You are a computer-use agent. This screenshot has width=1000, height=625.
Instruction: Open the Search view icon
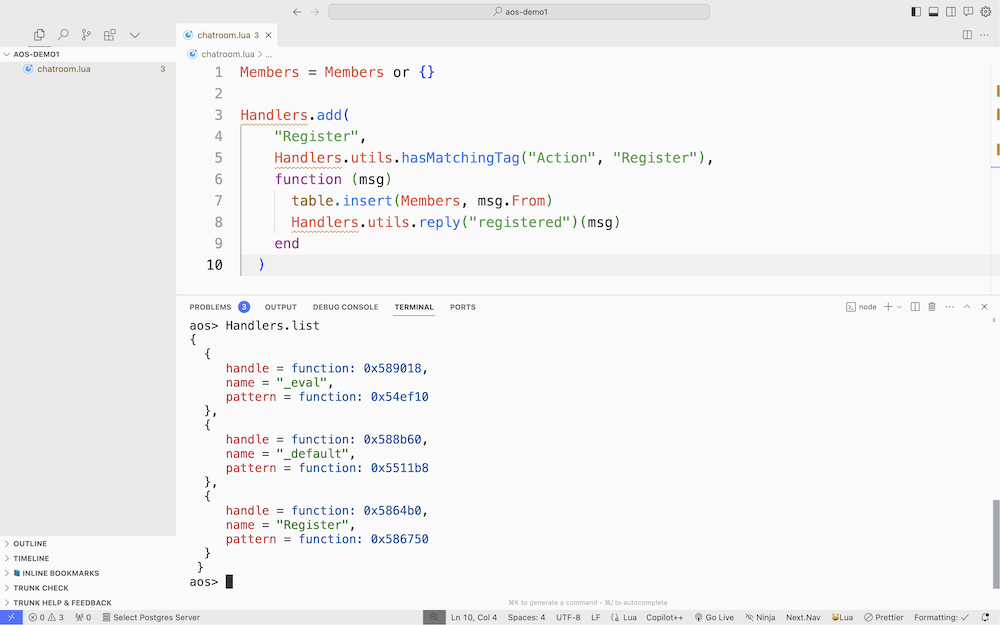[63, 35]
